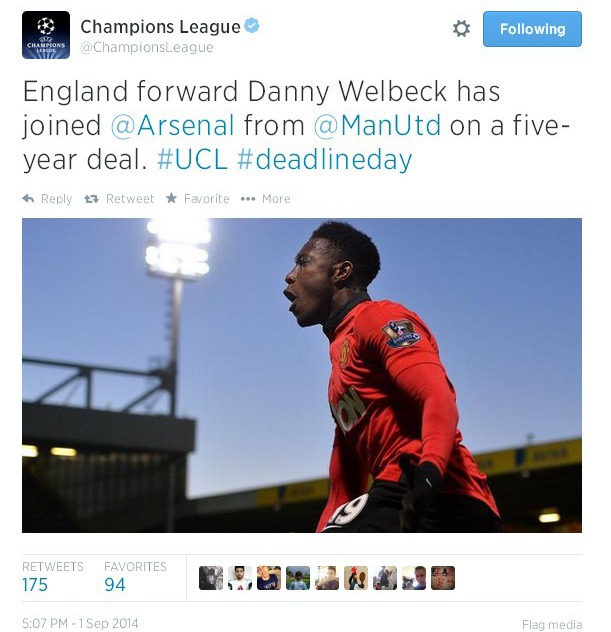Click the Champions League profile avatar
This screenshot has height=632, width=611.
[x=46, y=35]
